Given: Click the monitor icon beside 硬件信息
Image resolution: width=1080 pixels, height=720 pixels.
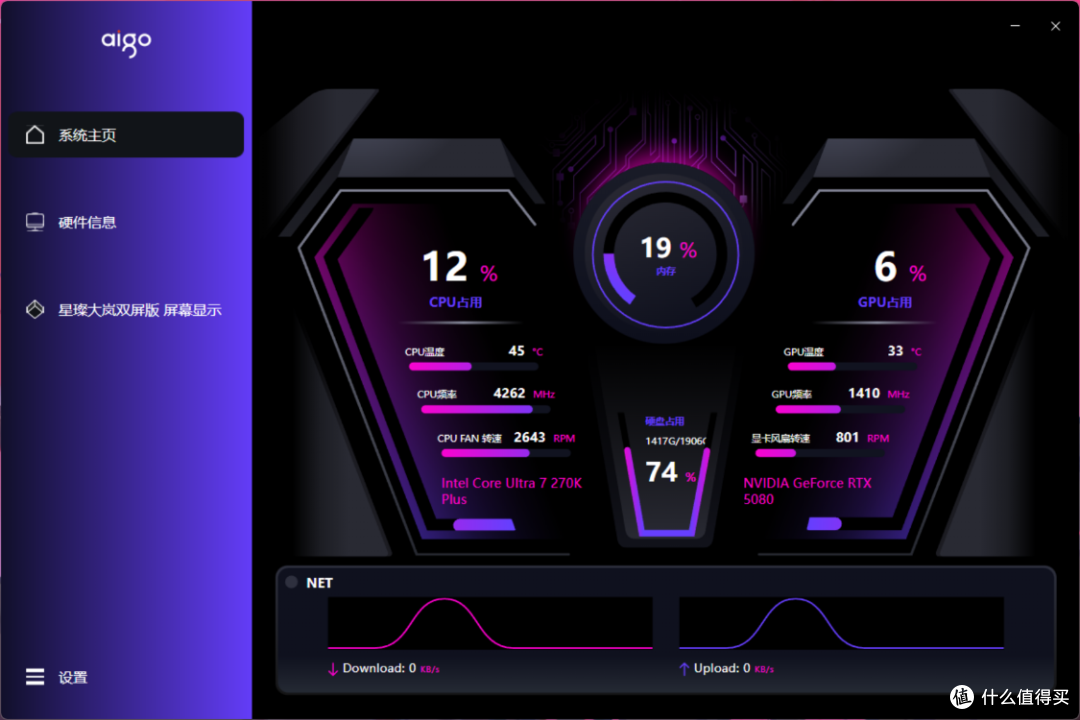Looking at the screenshot, I should point(35,222).
